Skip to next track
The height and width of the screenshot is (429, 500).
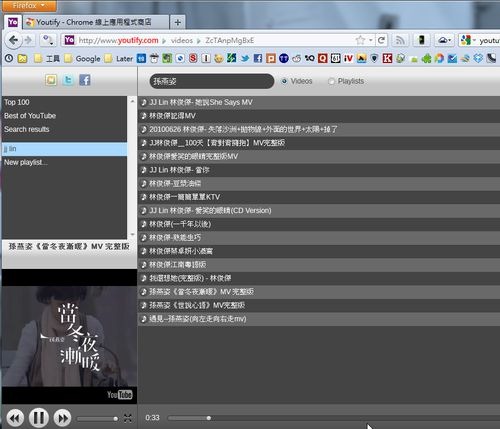point(63,418)
